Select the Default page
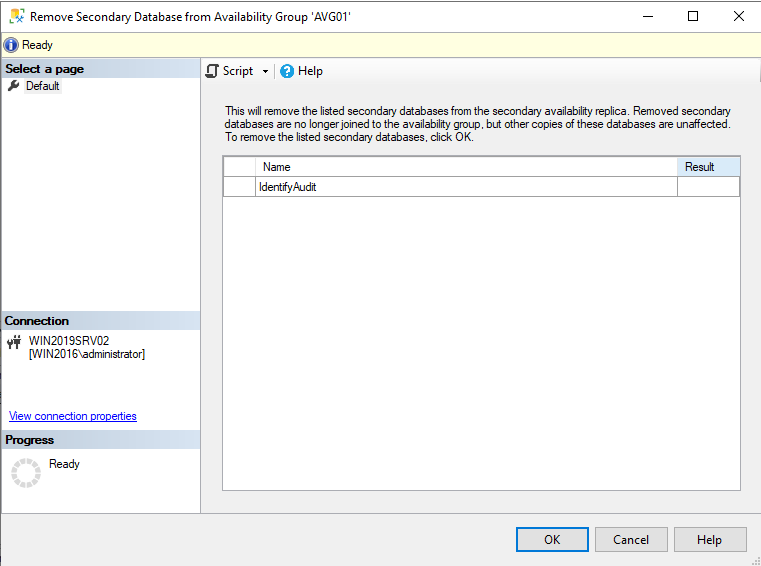Screen dimensions: 761x566 (x=43, y=86)
